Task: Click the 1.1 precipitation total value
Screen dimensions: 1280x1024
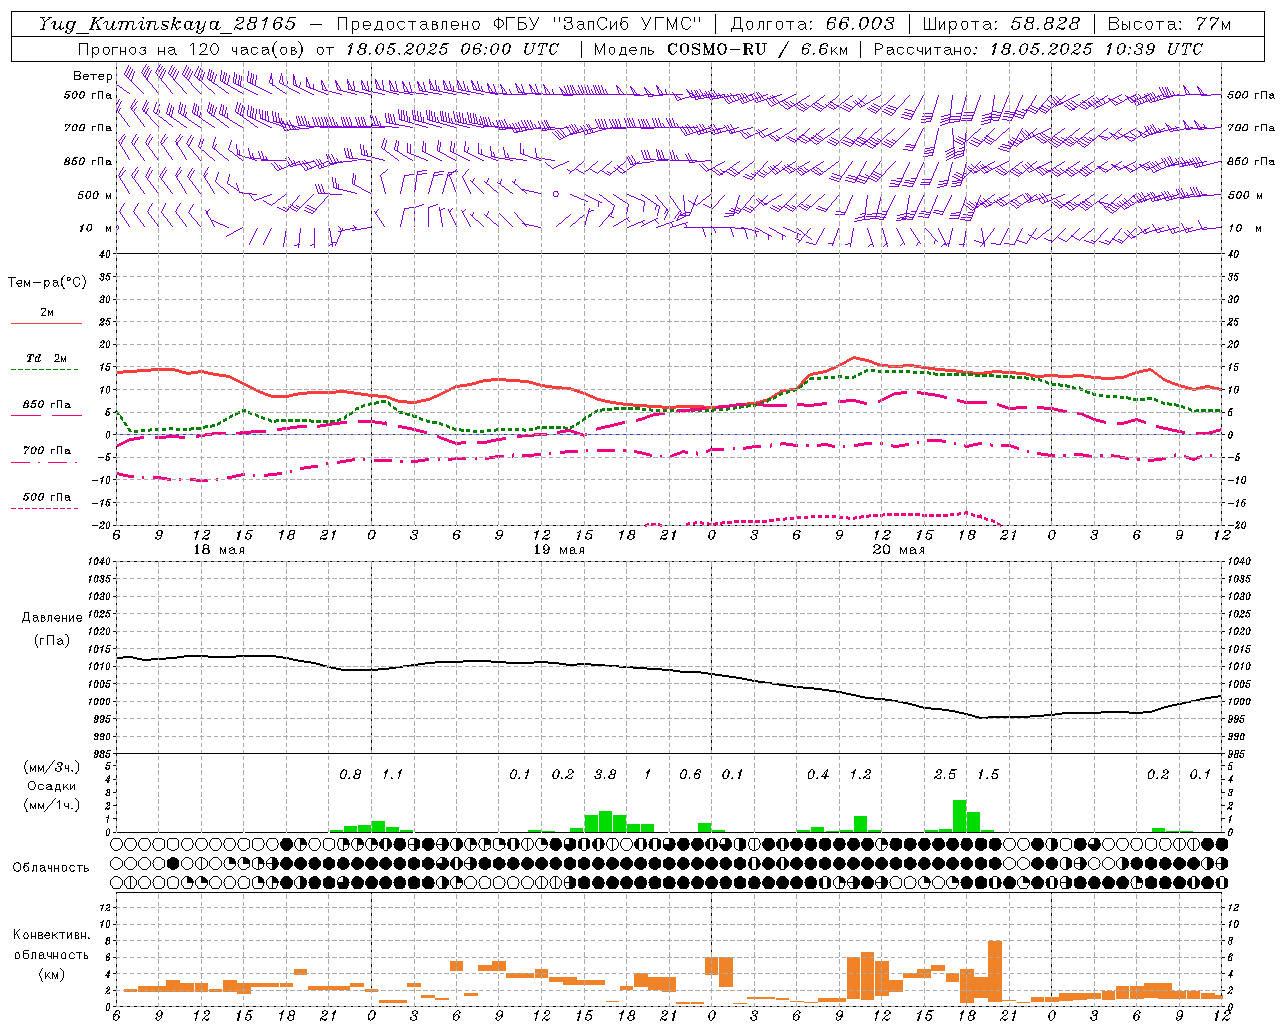Action: [x=393, y=775]
